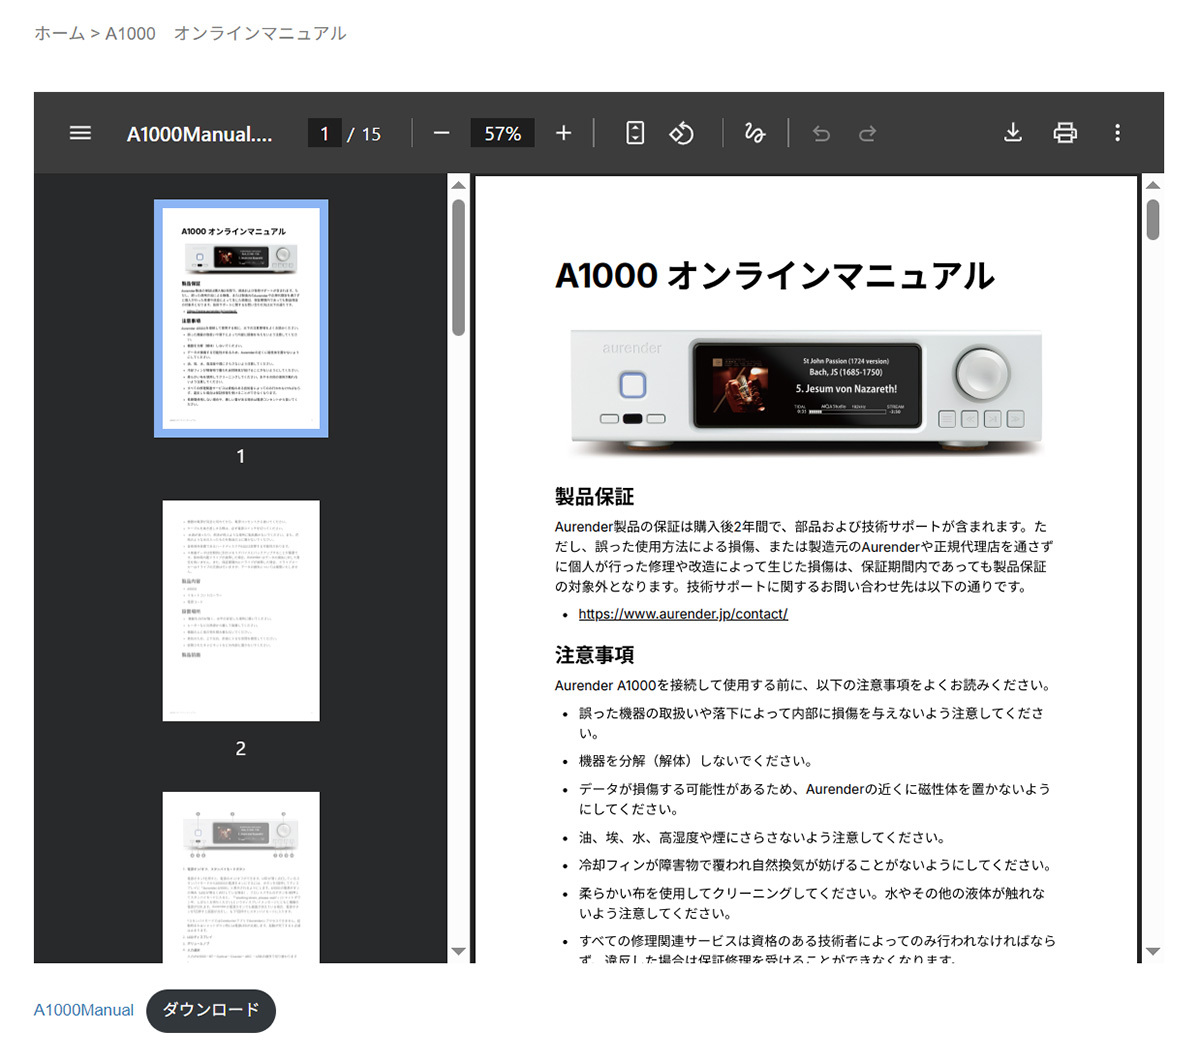Open the page 3 thumbnail
The image size is (1200, 1062).
pyautogui.click(x=241, y=876)
